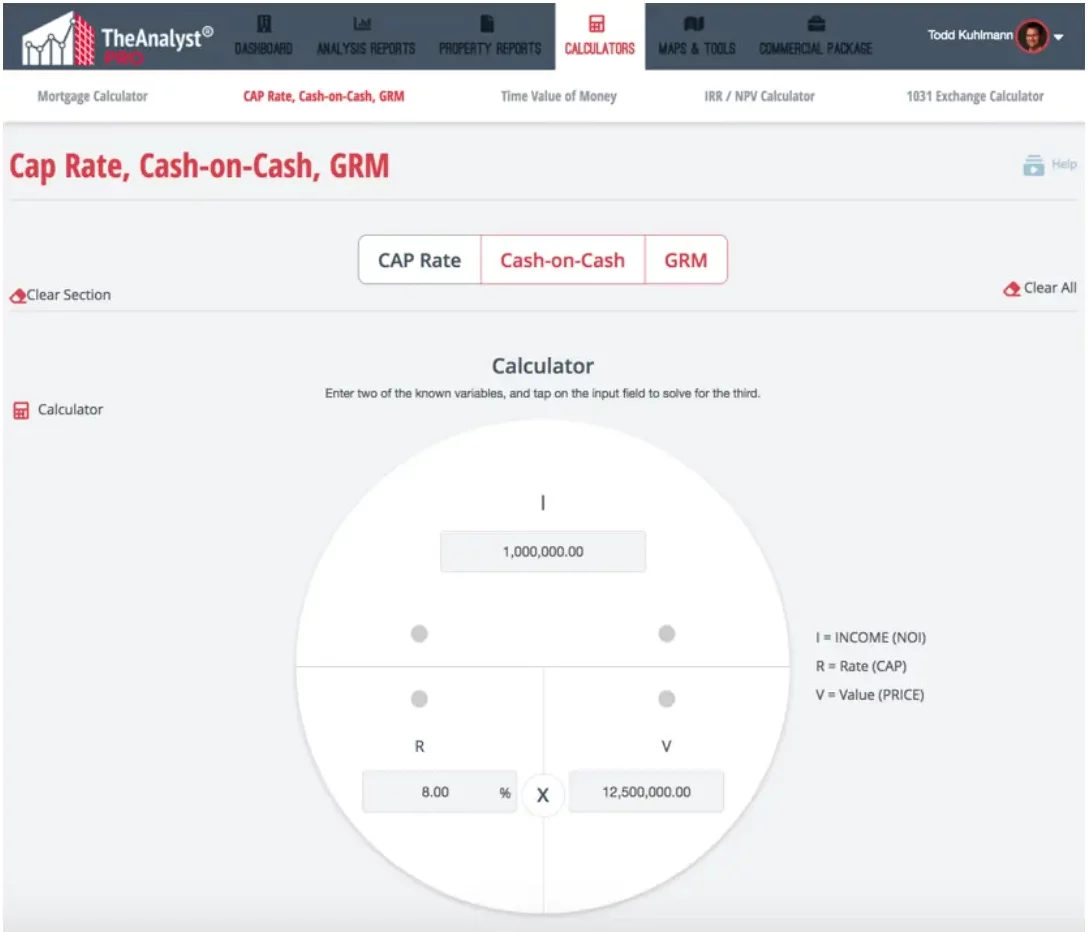
Task: Select the Income (I) value field
Action: click(x=543, y=551)
